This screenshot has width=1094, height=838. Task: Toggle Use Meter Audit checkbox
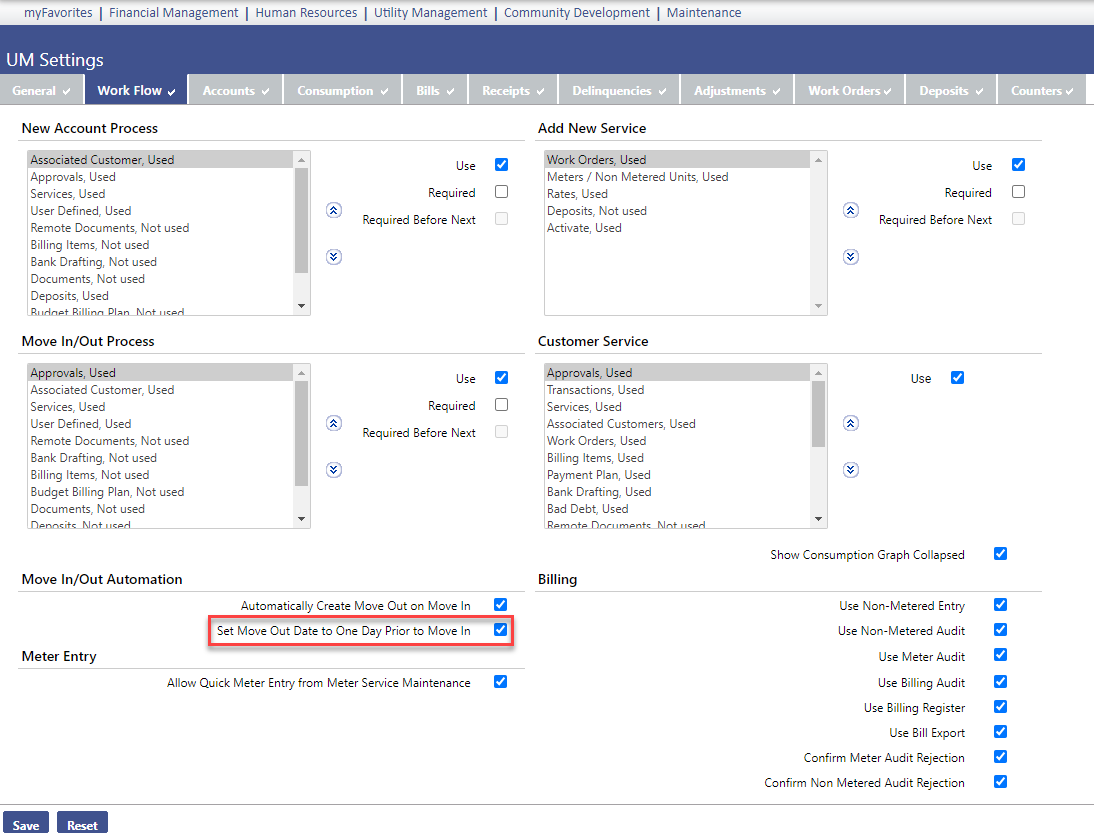(x=1001, y=655)
